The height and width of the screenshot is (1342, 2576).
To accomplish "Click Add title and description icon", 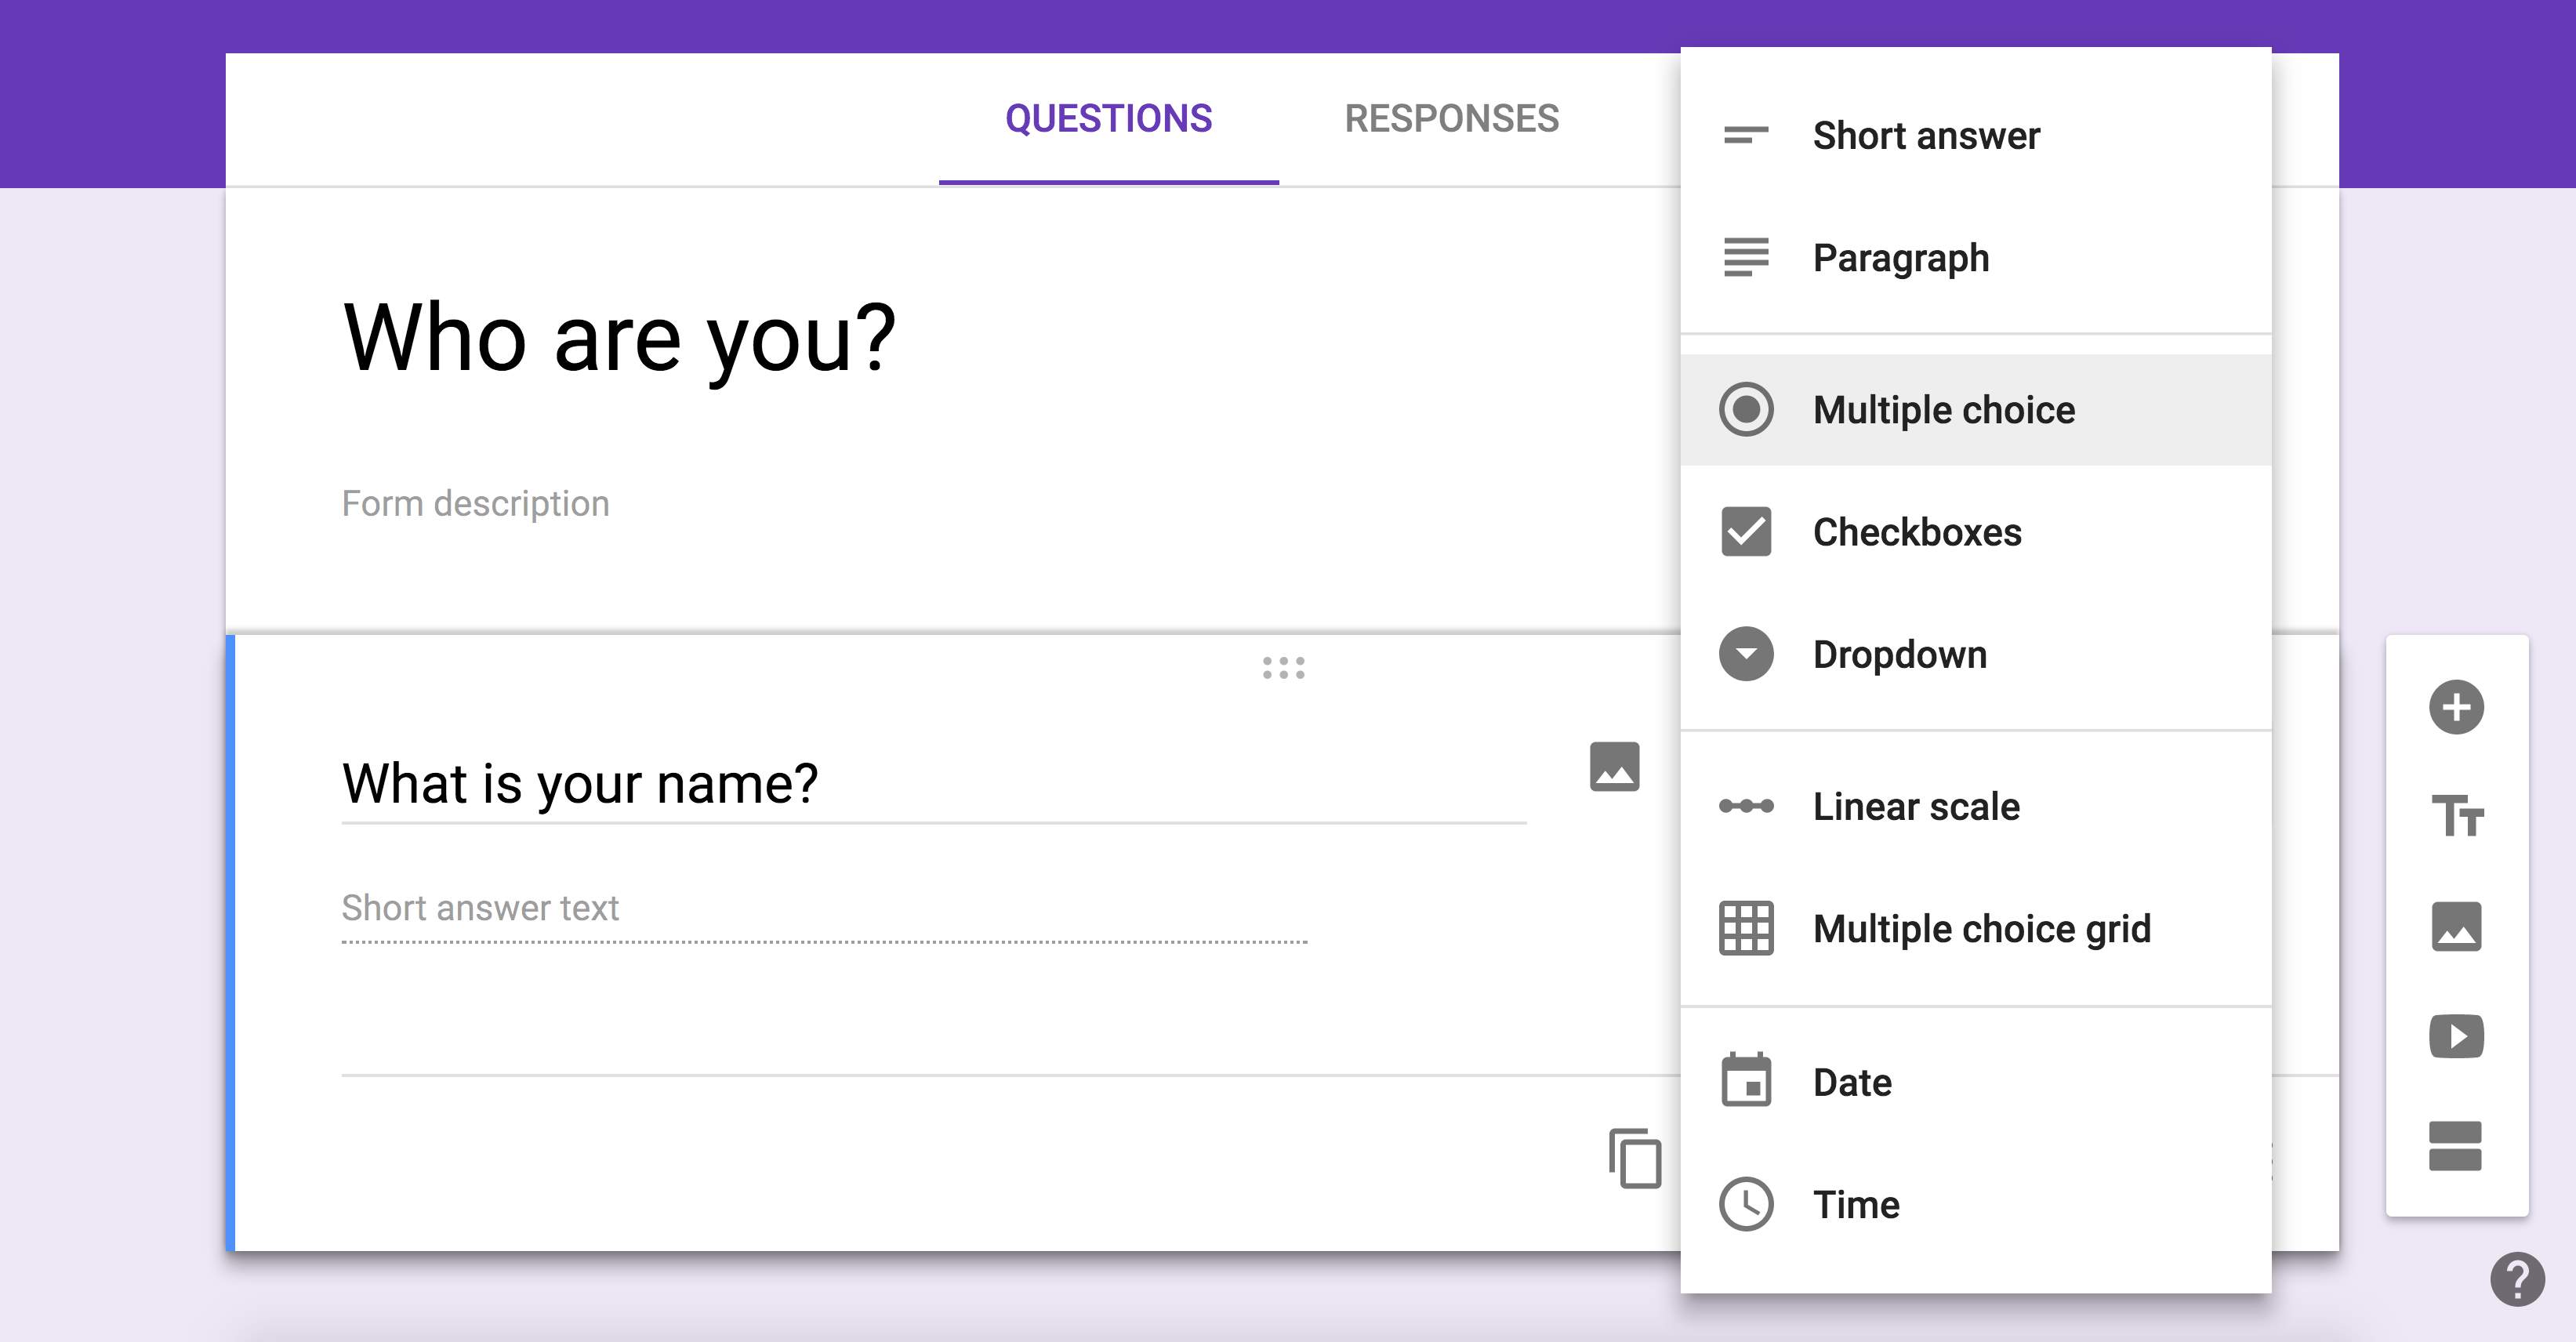I will [x=2455, y=816].
